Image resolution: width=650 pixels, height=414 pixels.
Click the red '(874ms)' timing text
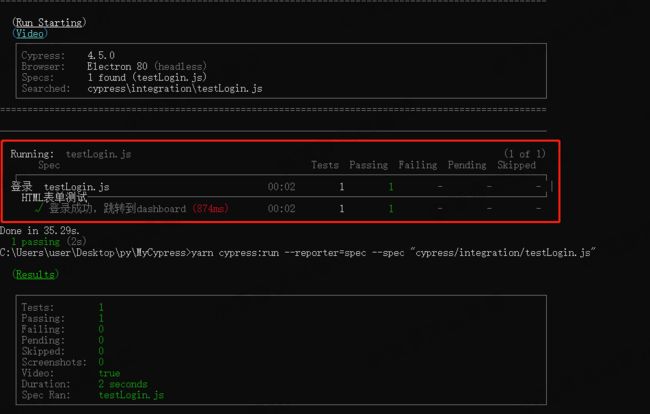click(x=211, y=208)
